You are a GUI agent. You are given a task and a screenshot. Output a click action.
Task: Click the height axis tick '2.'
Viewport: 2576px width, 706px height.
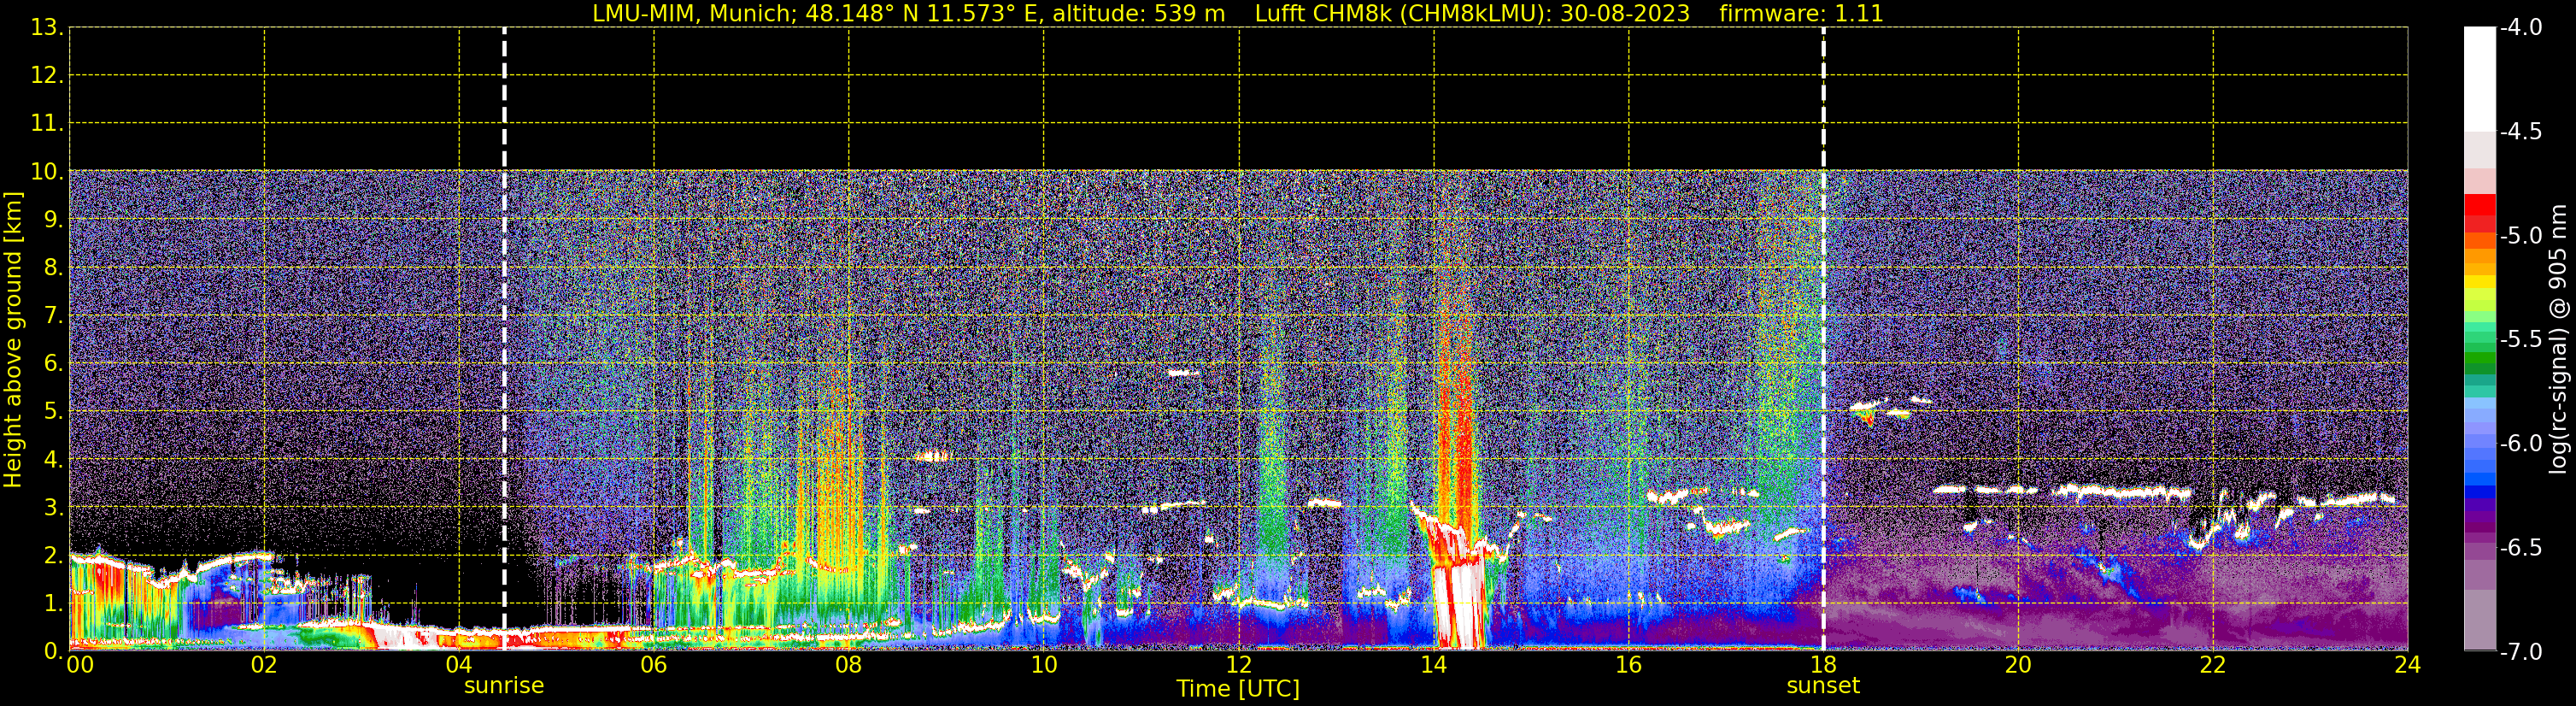tap(54, 556)
